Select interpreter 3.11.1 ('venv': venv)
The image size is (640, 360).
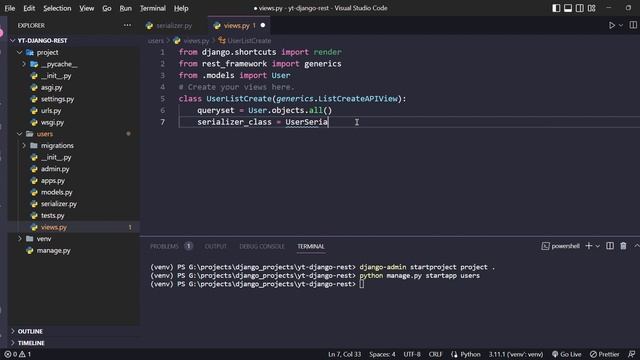pyautogui.click(x=516, y=354)
